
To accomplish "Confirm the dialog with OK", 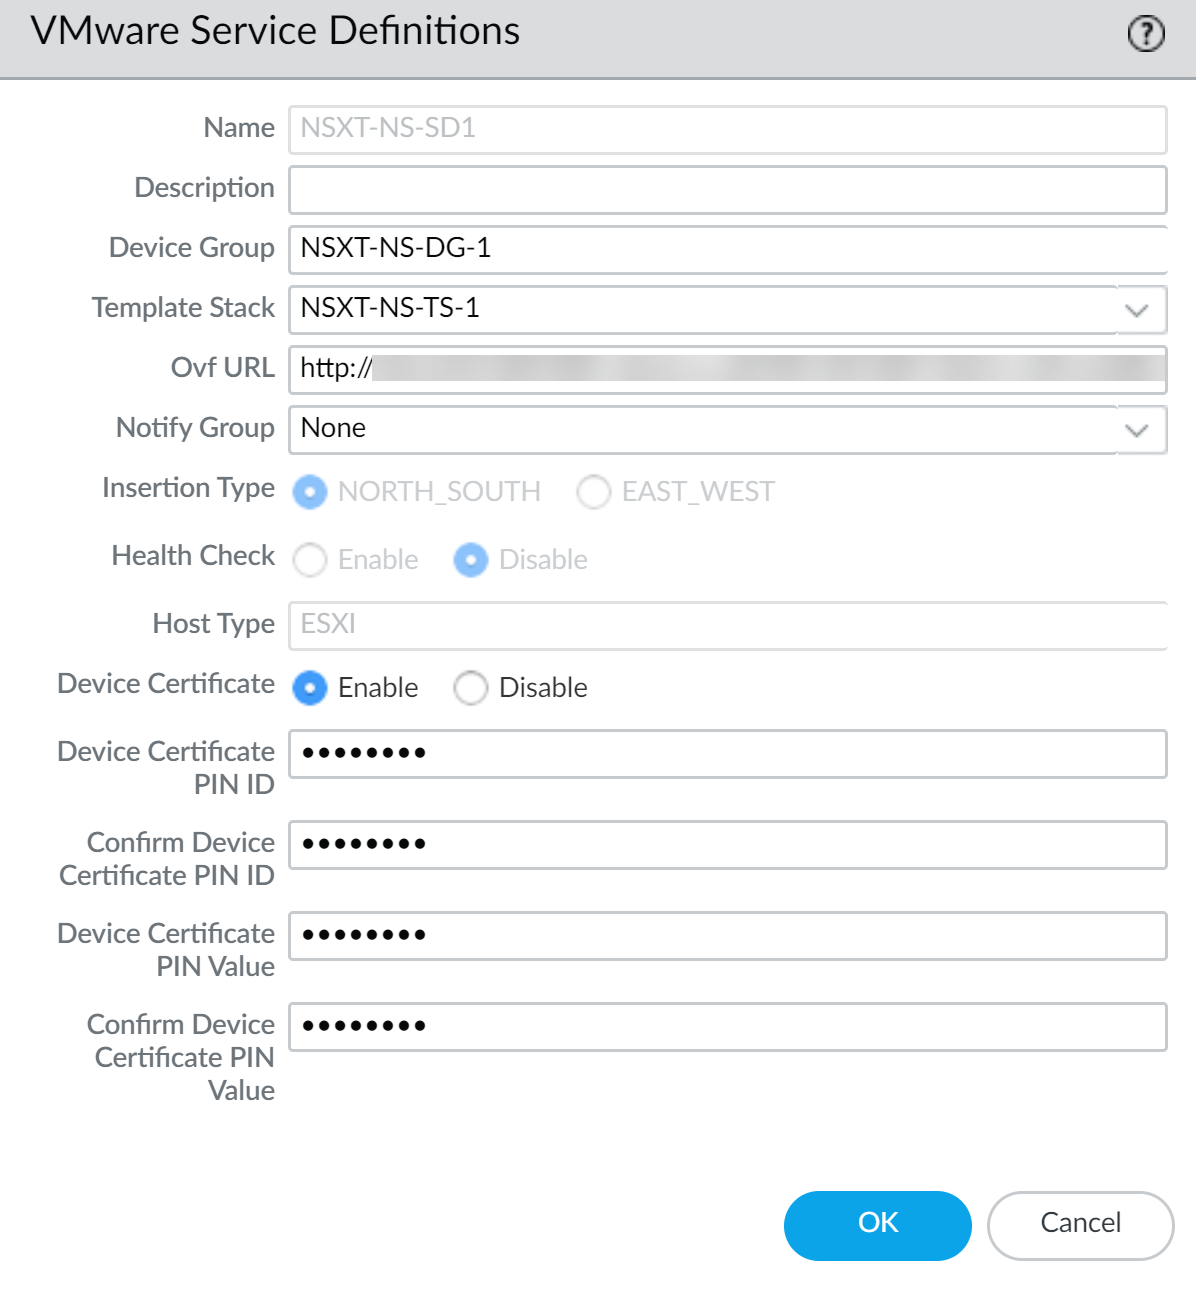I will tap(878, 1226).
